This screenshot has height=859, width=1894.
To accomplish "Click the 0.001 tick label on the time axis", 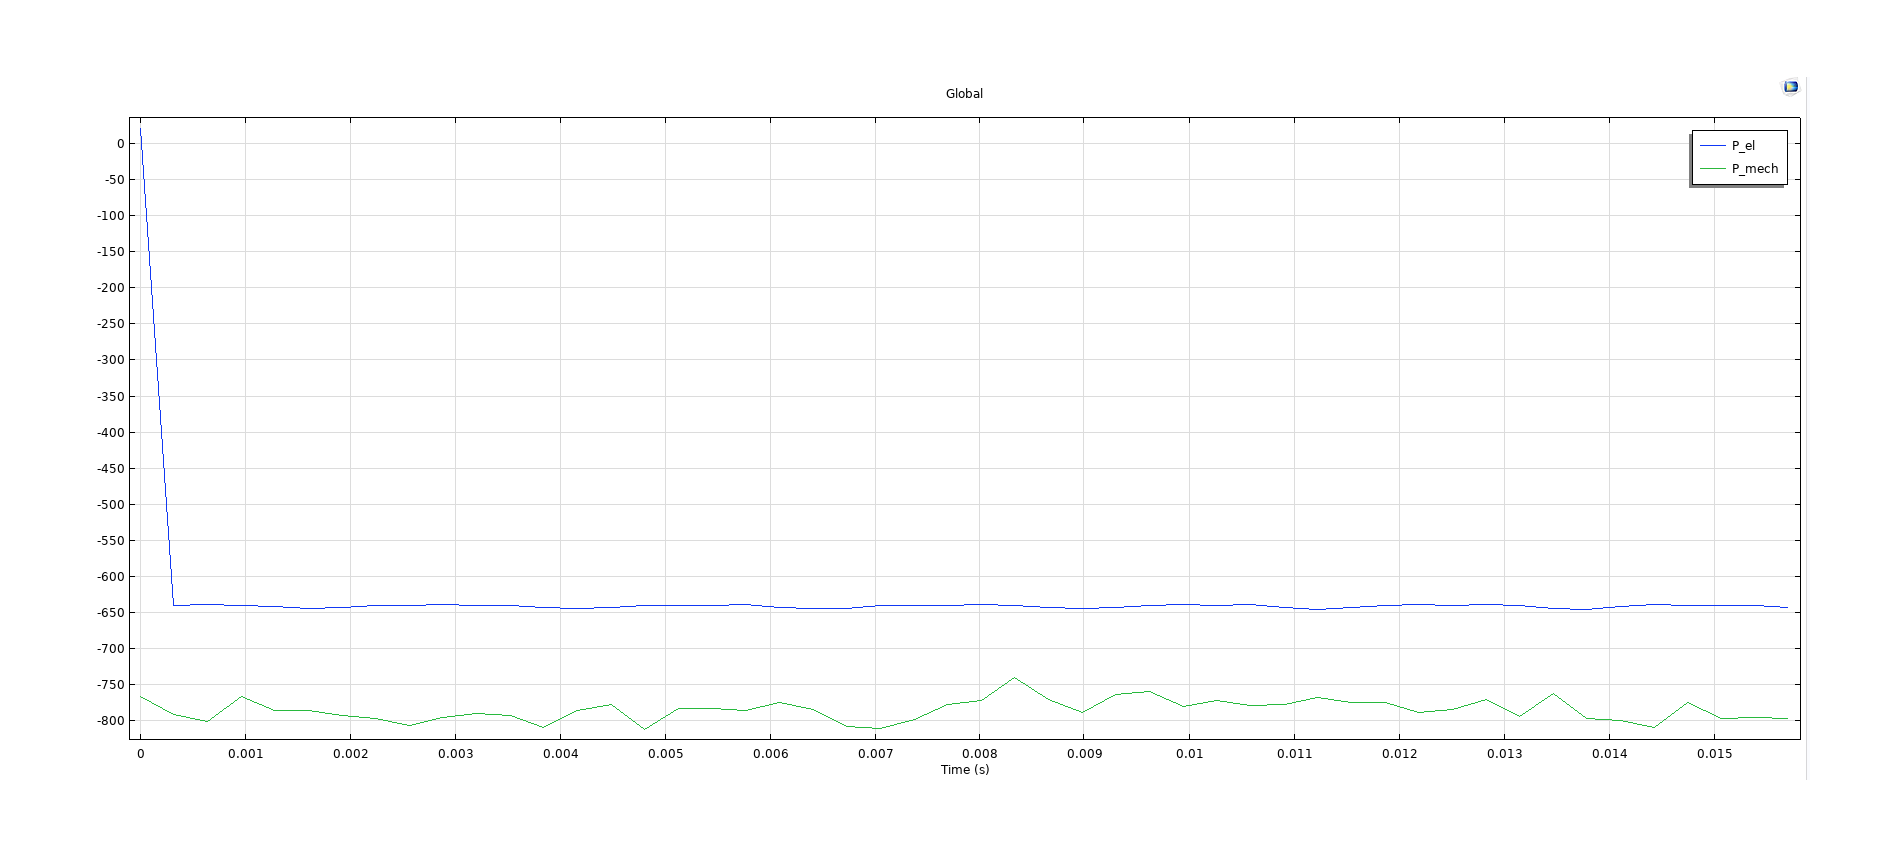I will click(245, 754).
